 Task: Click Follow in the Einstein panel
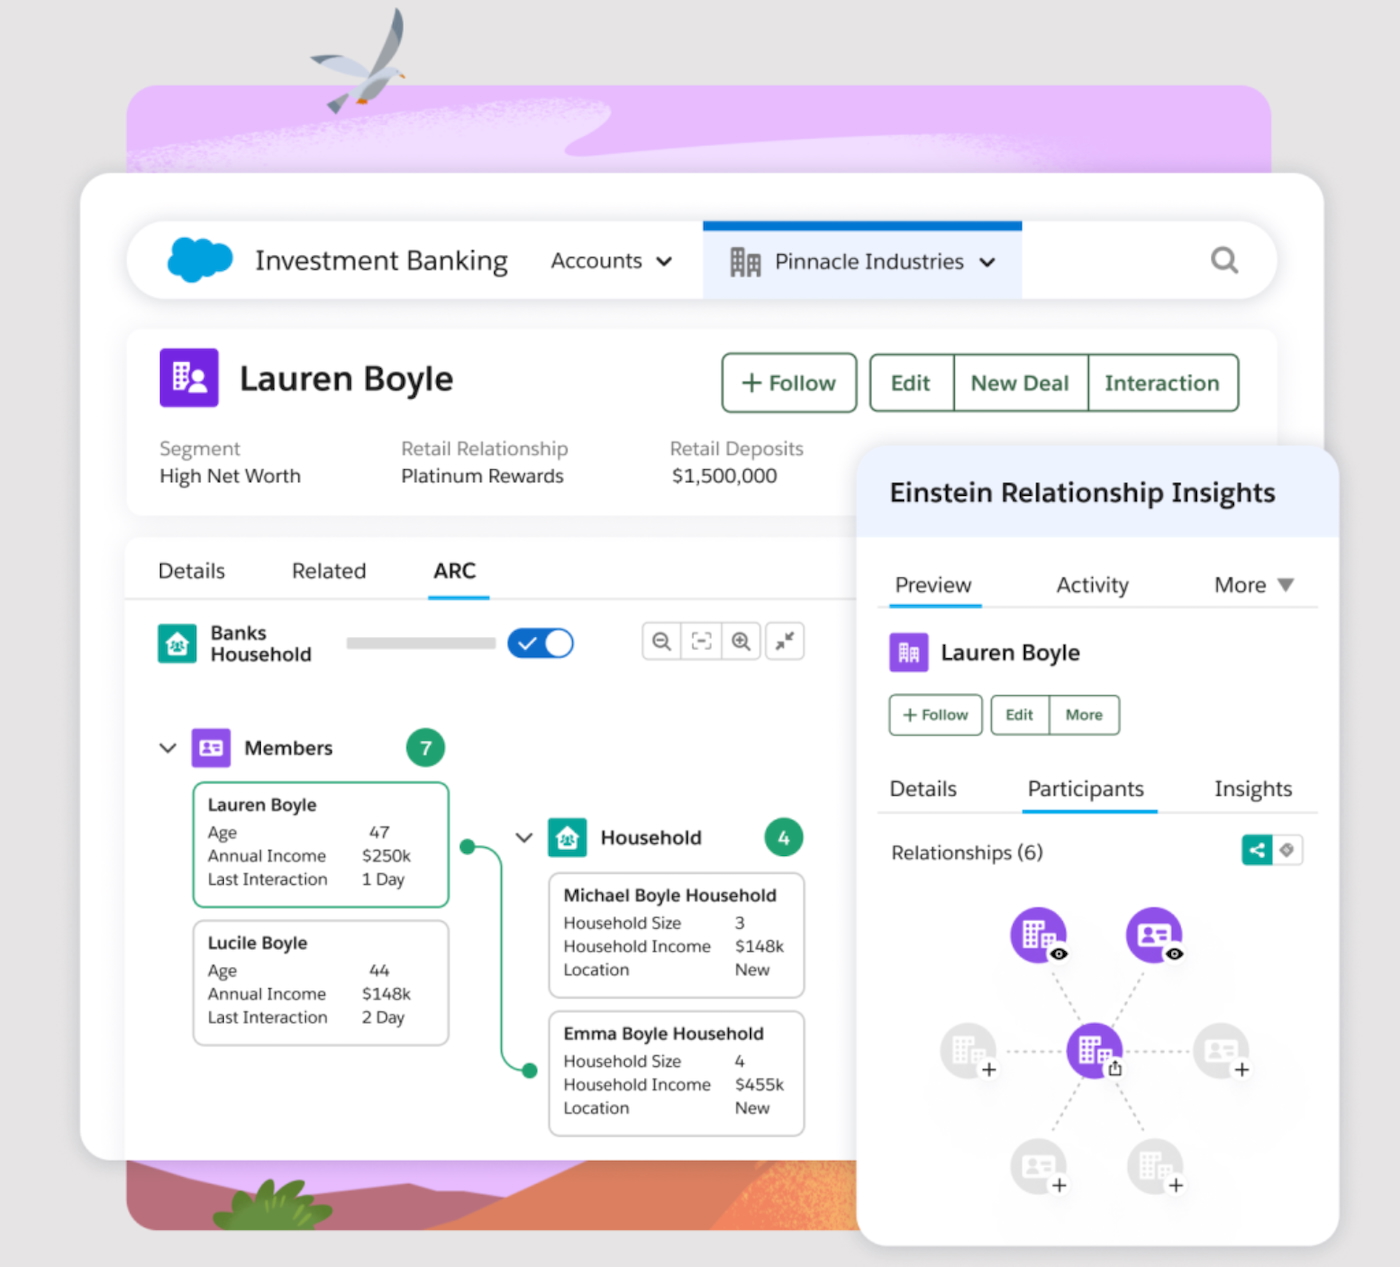coord(936,715)
